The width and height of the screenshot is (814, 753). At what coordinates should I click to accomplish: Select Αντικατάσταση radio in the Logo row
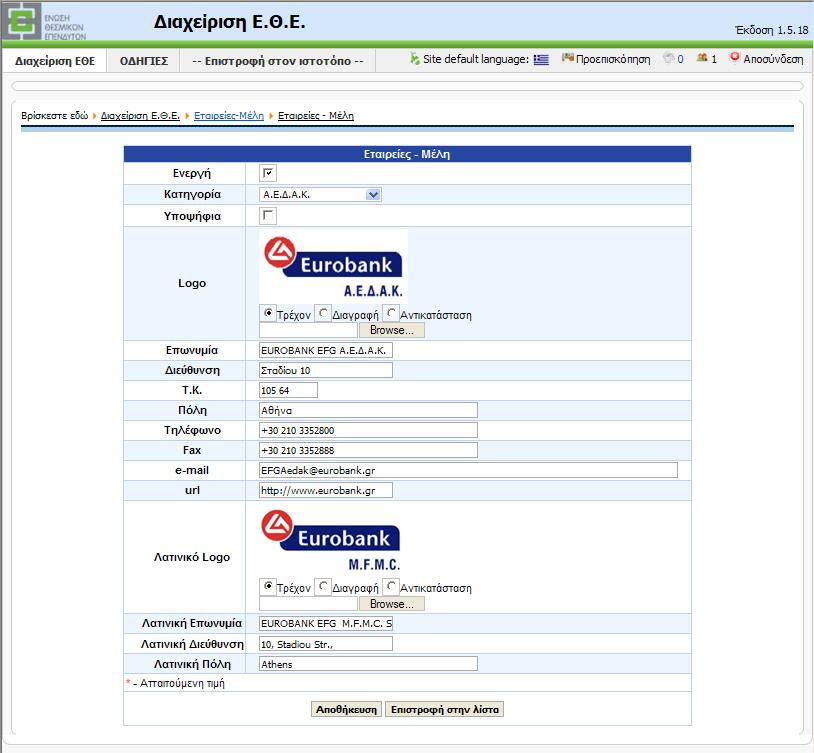tap(391, 313)
